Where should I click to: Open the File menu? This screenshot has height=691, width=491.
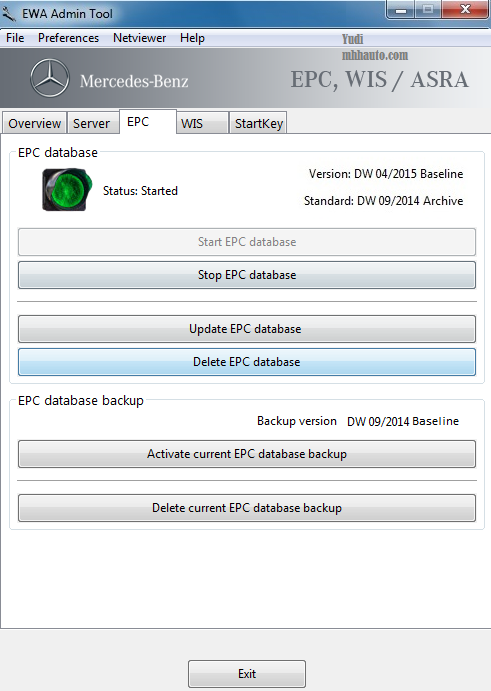[x=15, y=38]
